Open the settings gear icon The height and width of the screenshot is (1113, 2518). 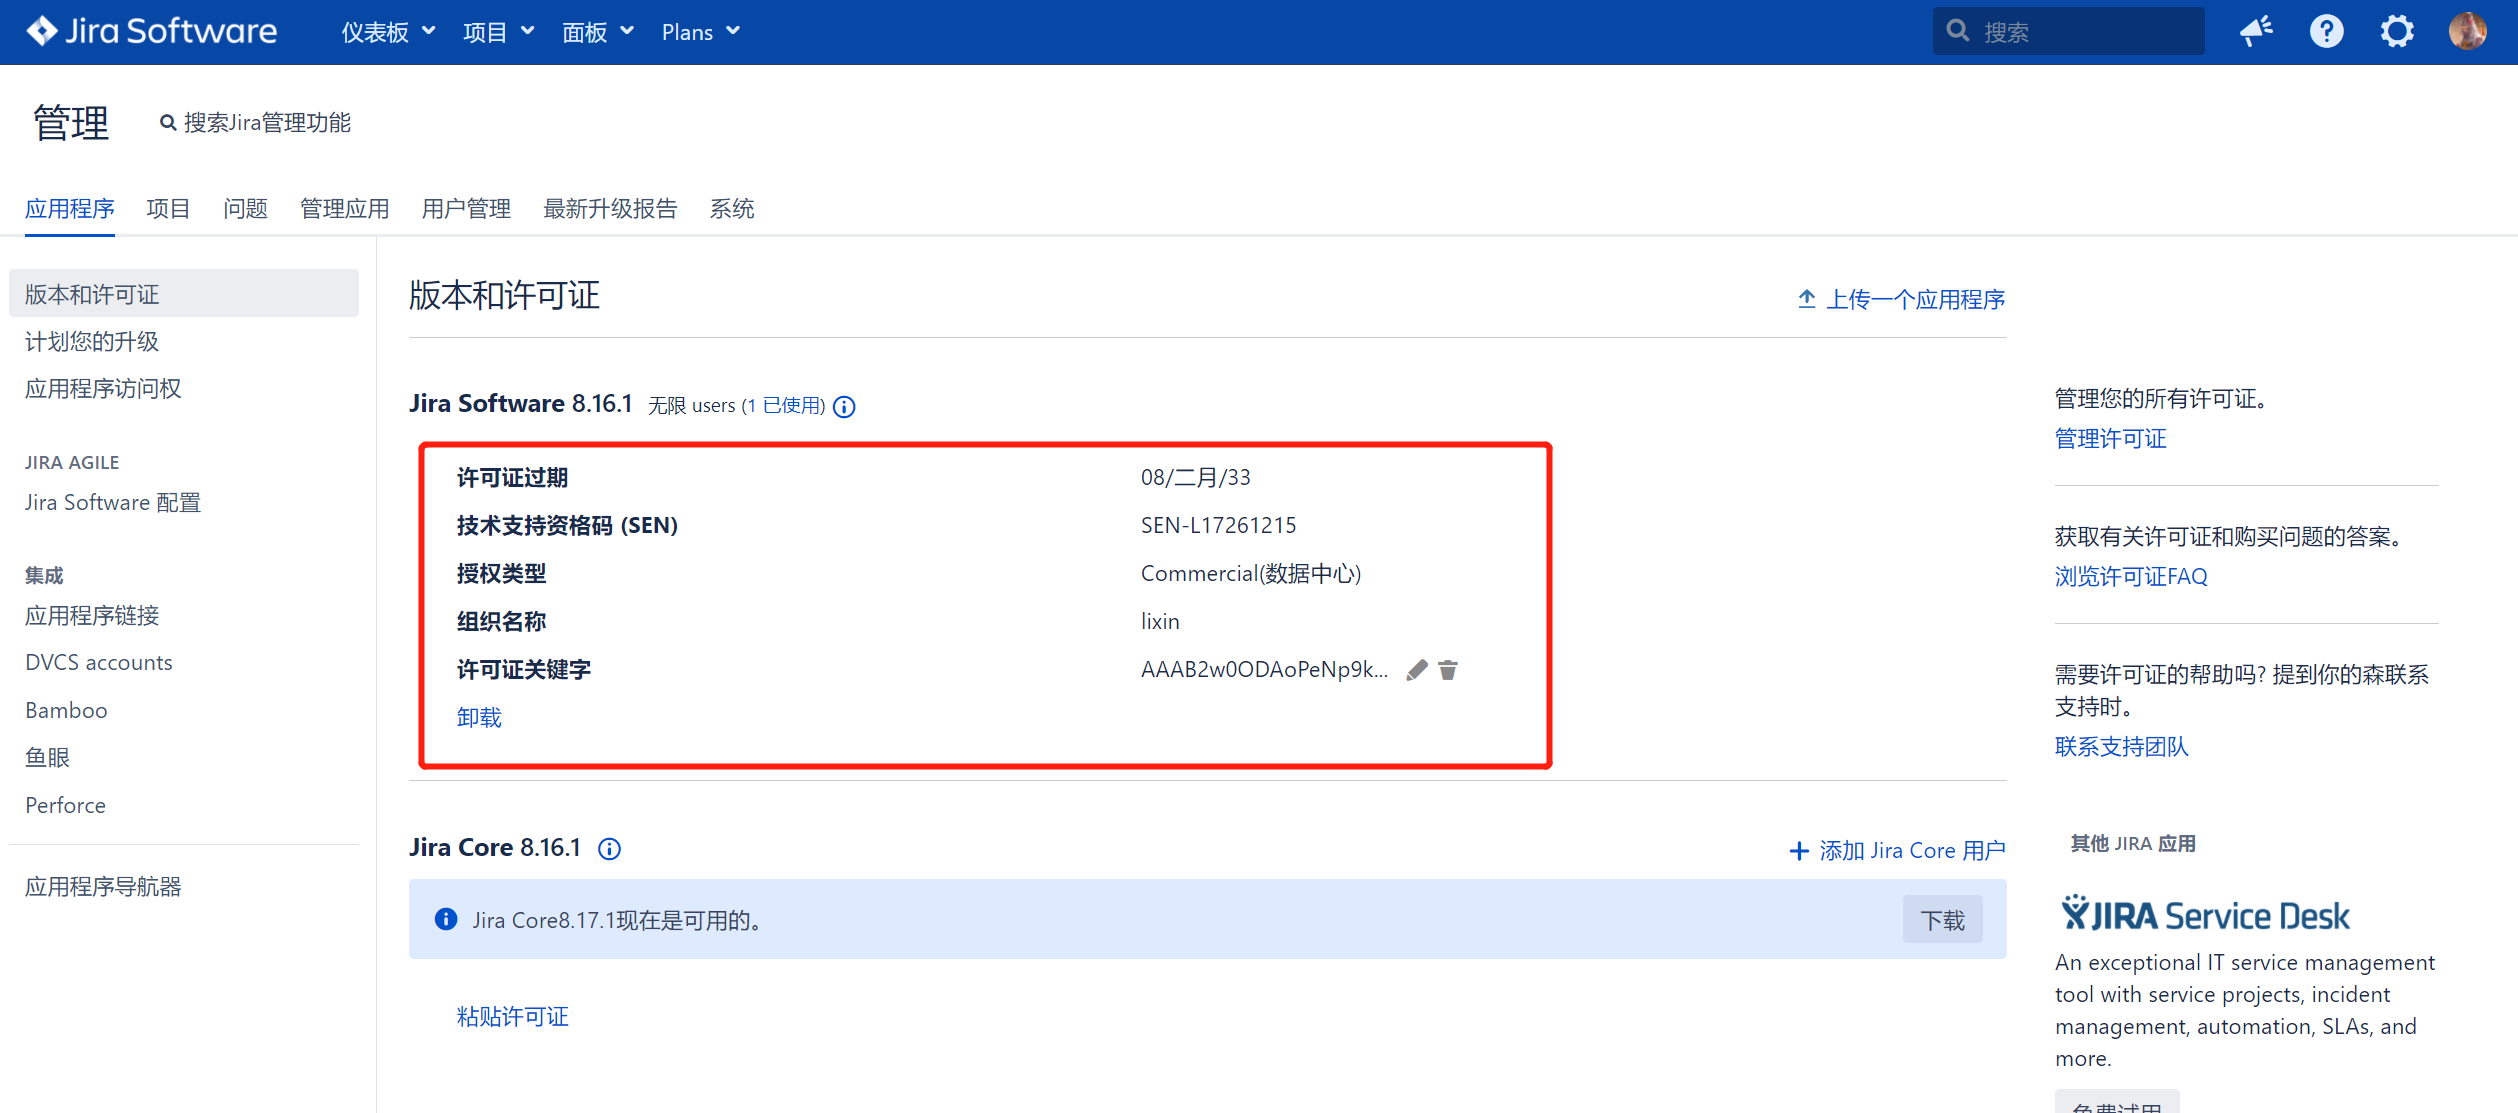(x=2396, y=32)
